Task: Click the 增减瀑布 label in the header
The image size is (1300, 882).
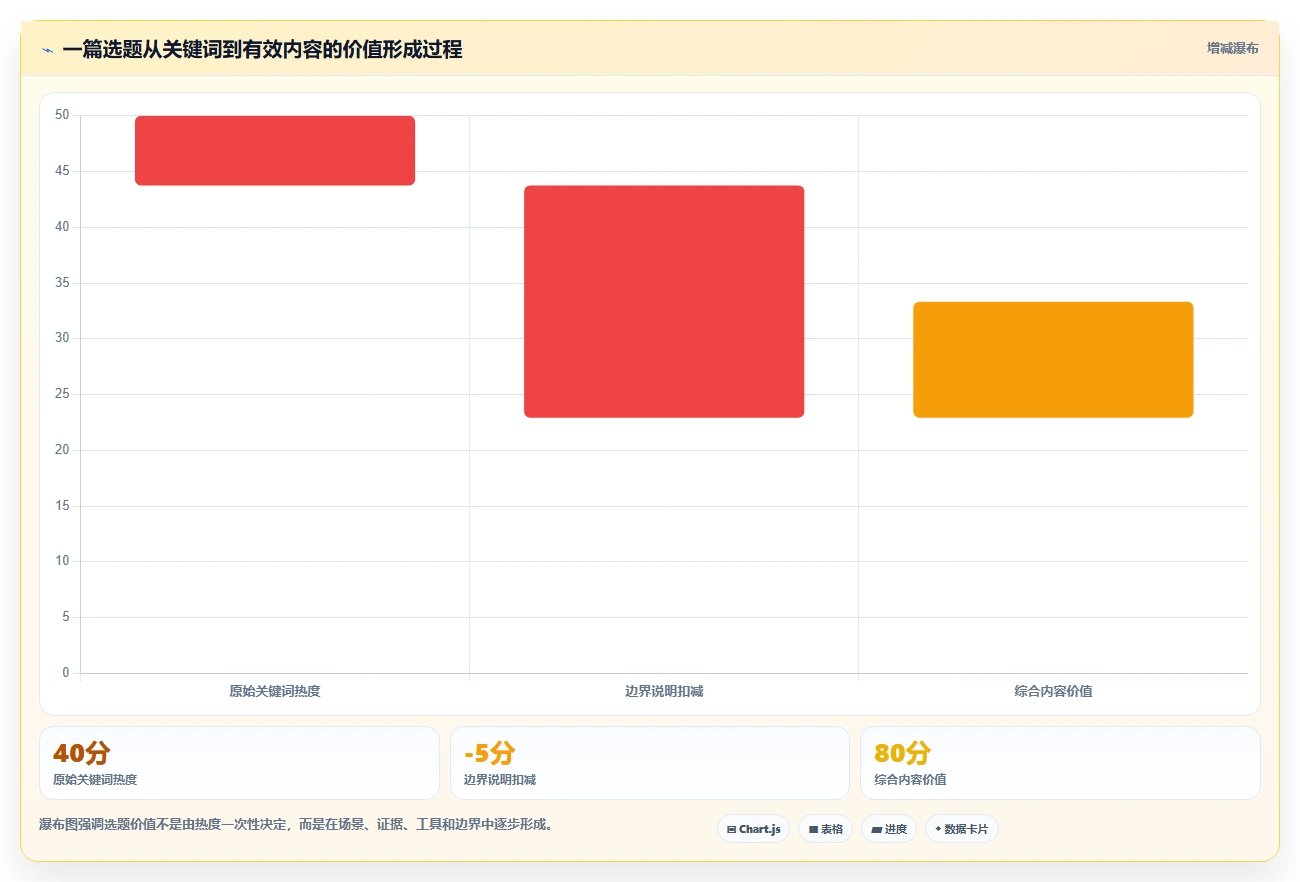Action: 1232,48
